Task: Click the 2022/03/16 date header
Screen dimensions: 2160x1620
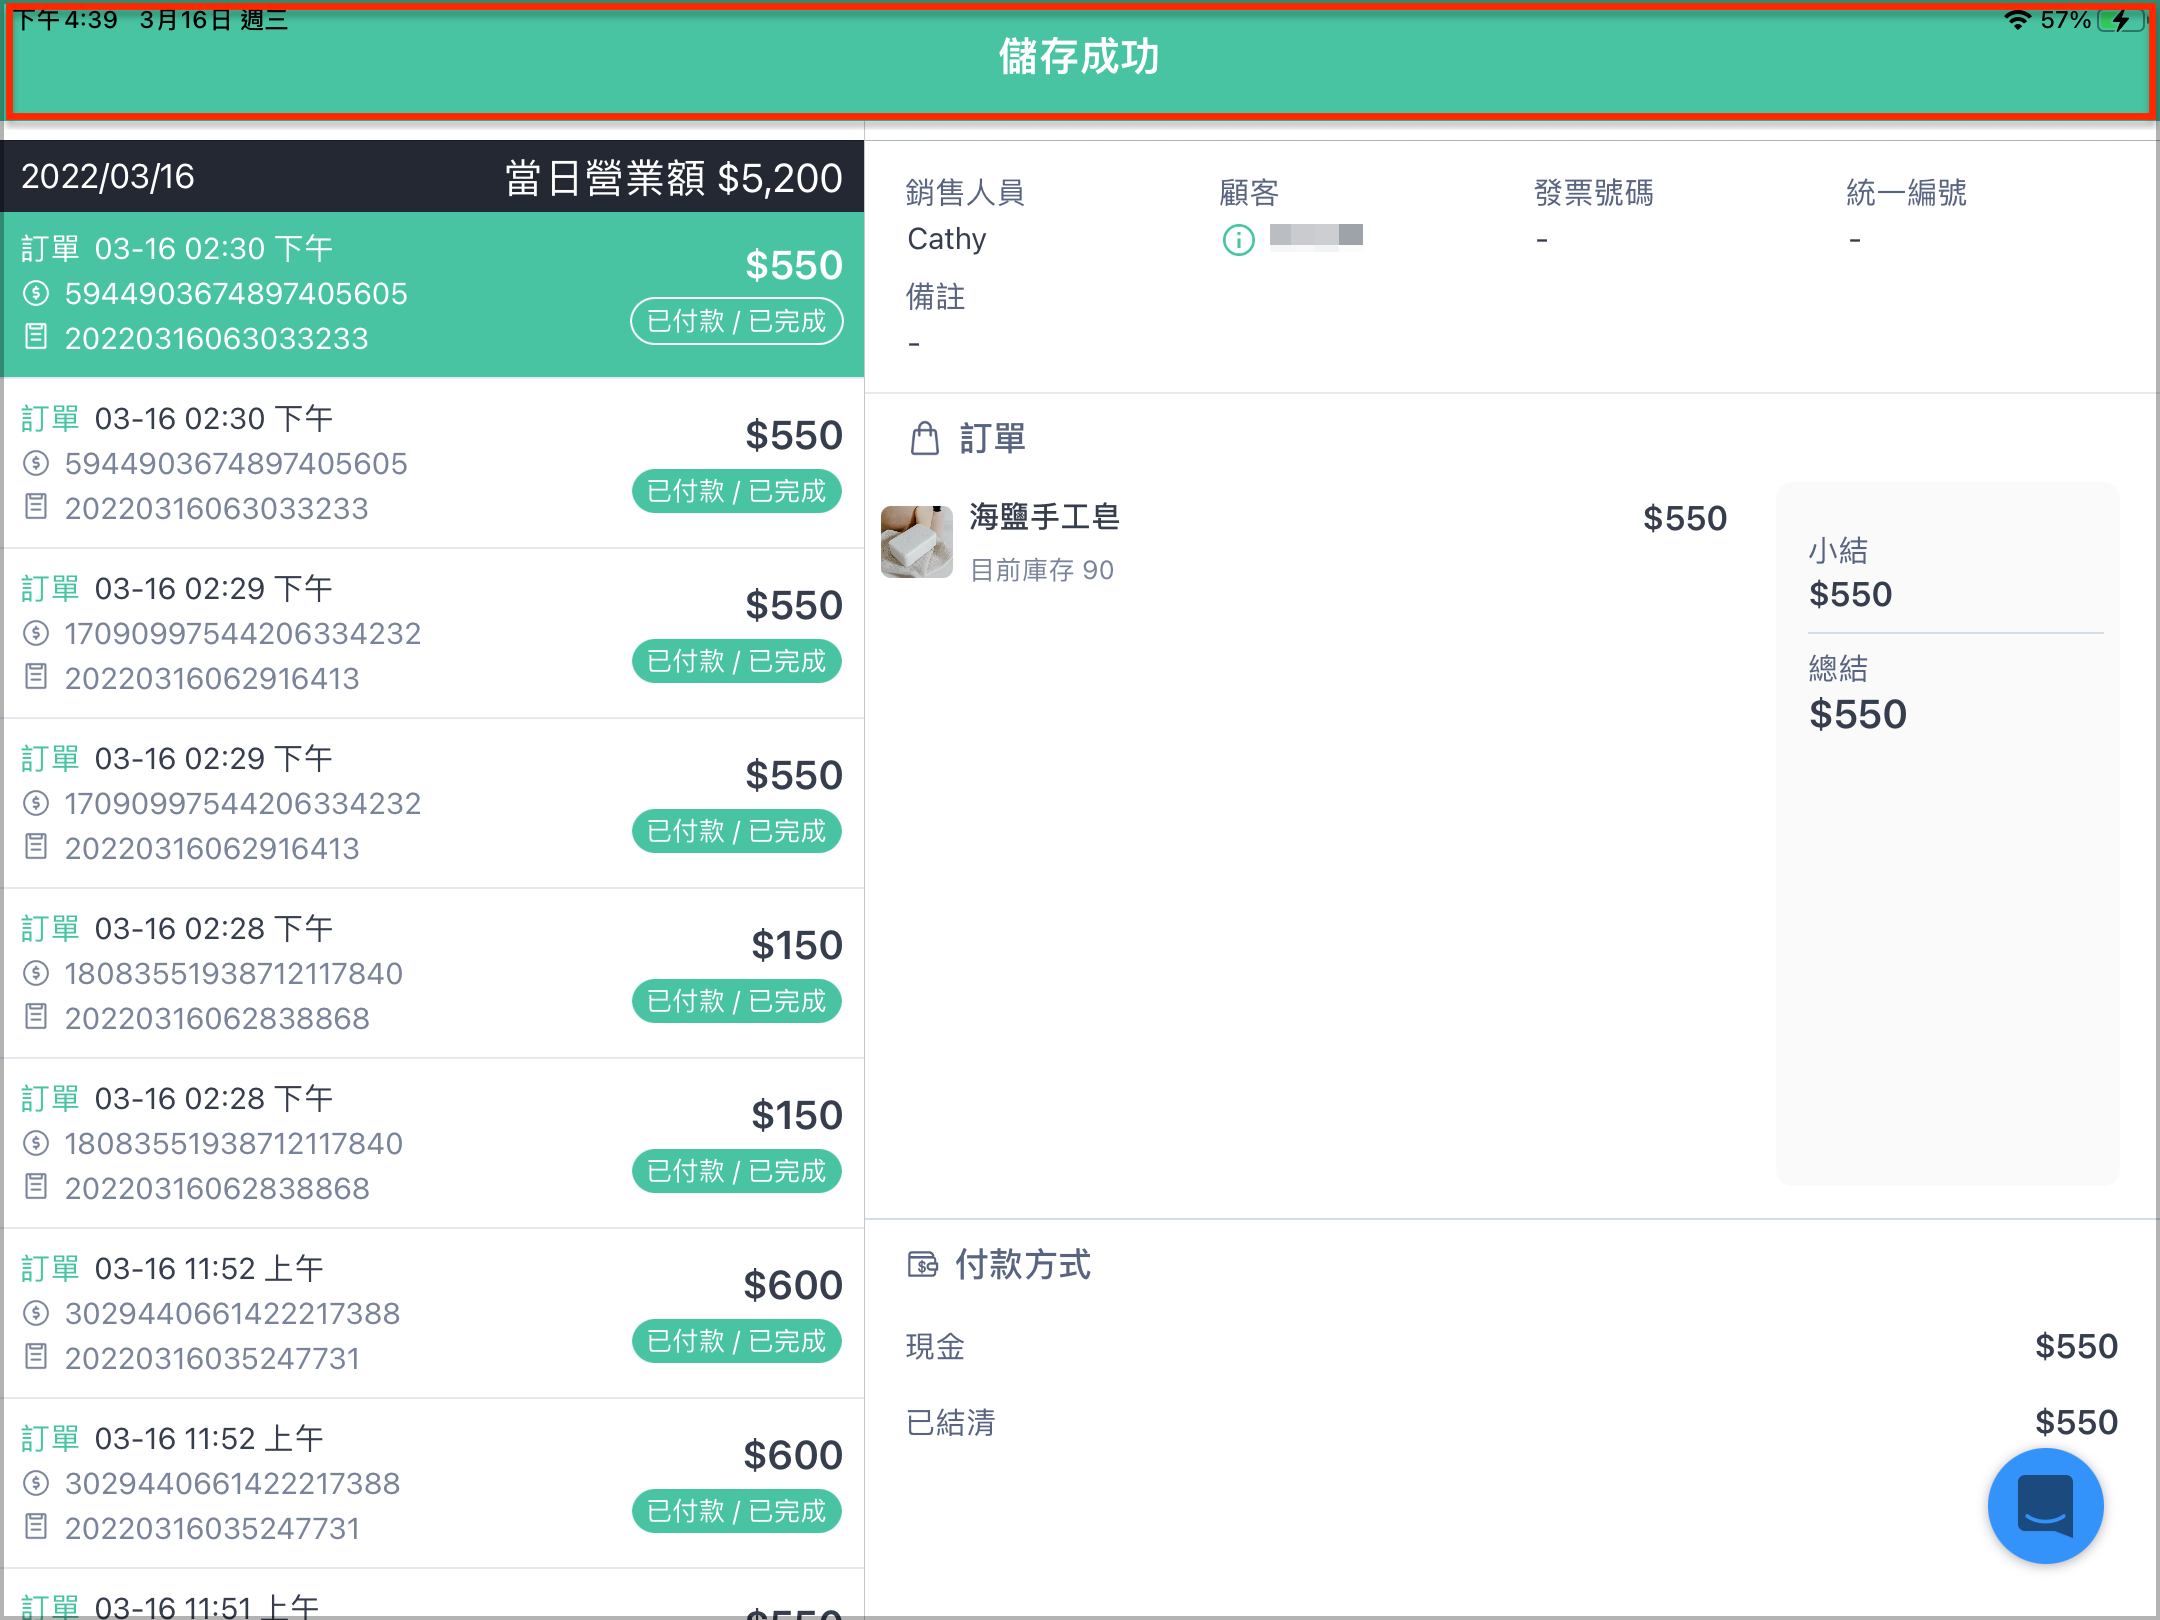Action: (x=108, y=177)
